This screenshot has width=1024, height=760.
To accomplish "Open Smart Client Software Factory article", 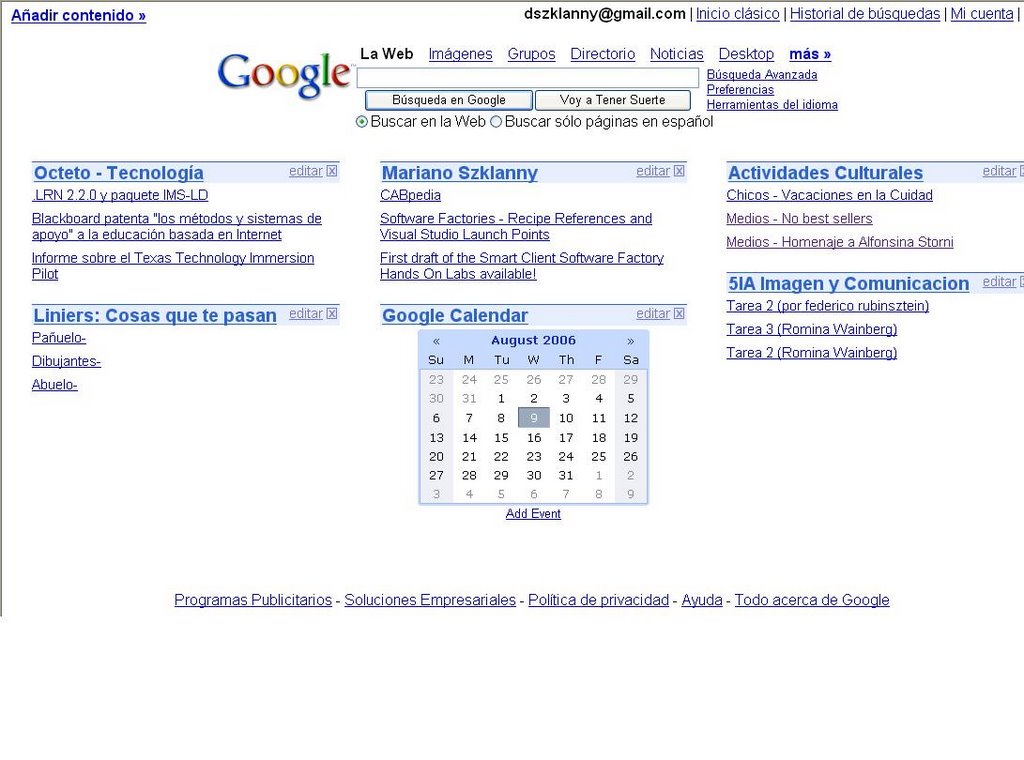I will 522,266.
